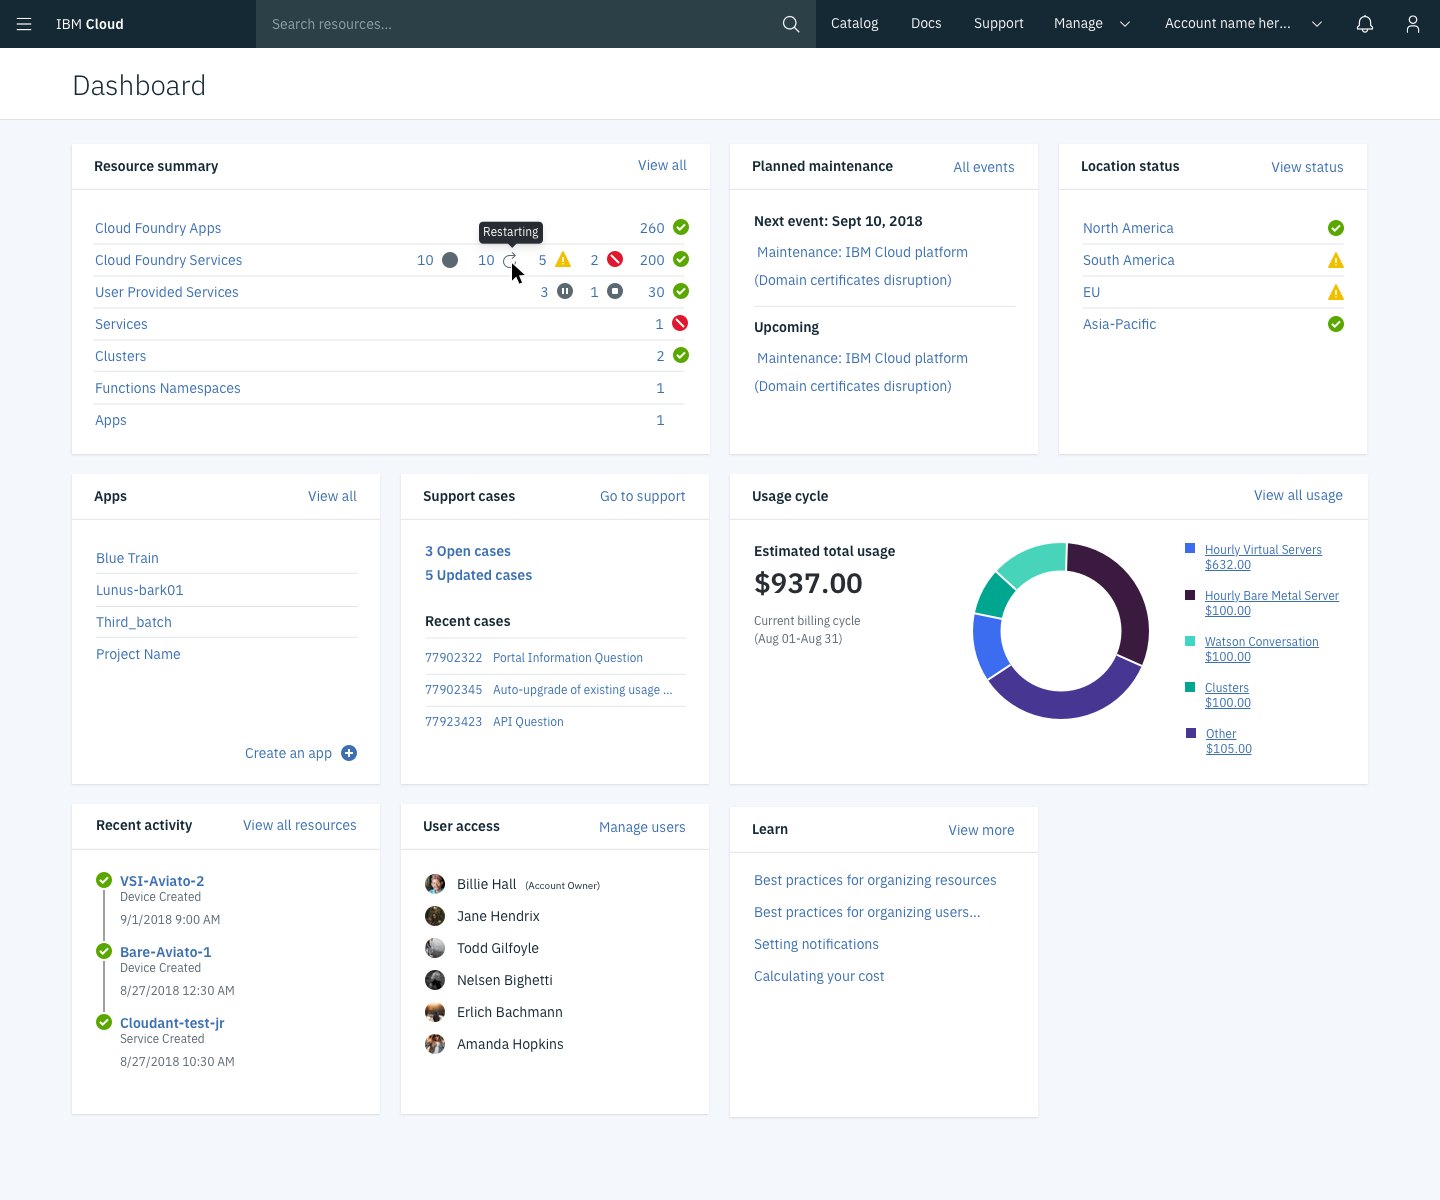The width and height of the screenshot is (1440, 1200).
Task: Click the pause icon in User Provided Services
Action: [565, 291]
